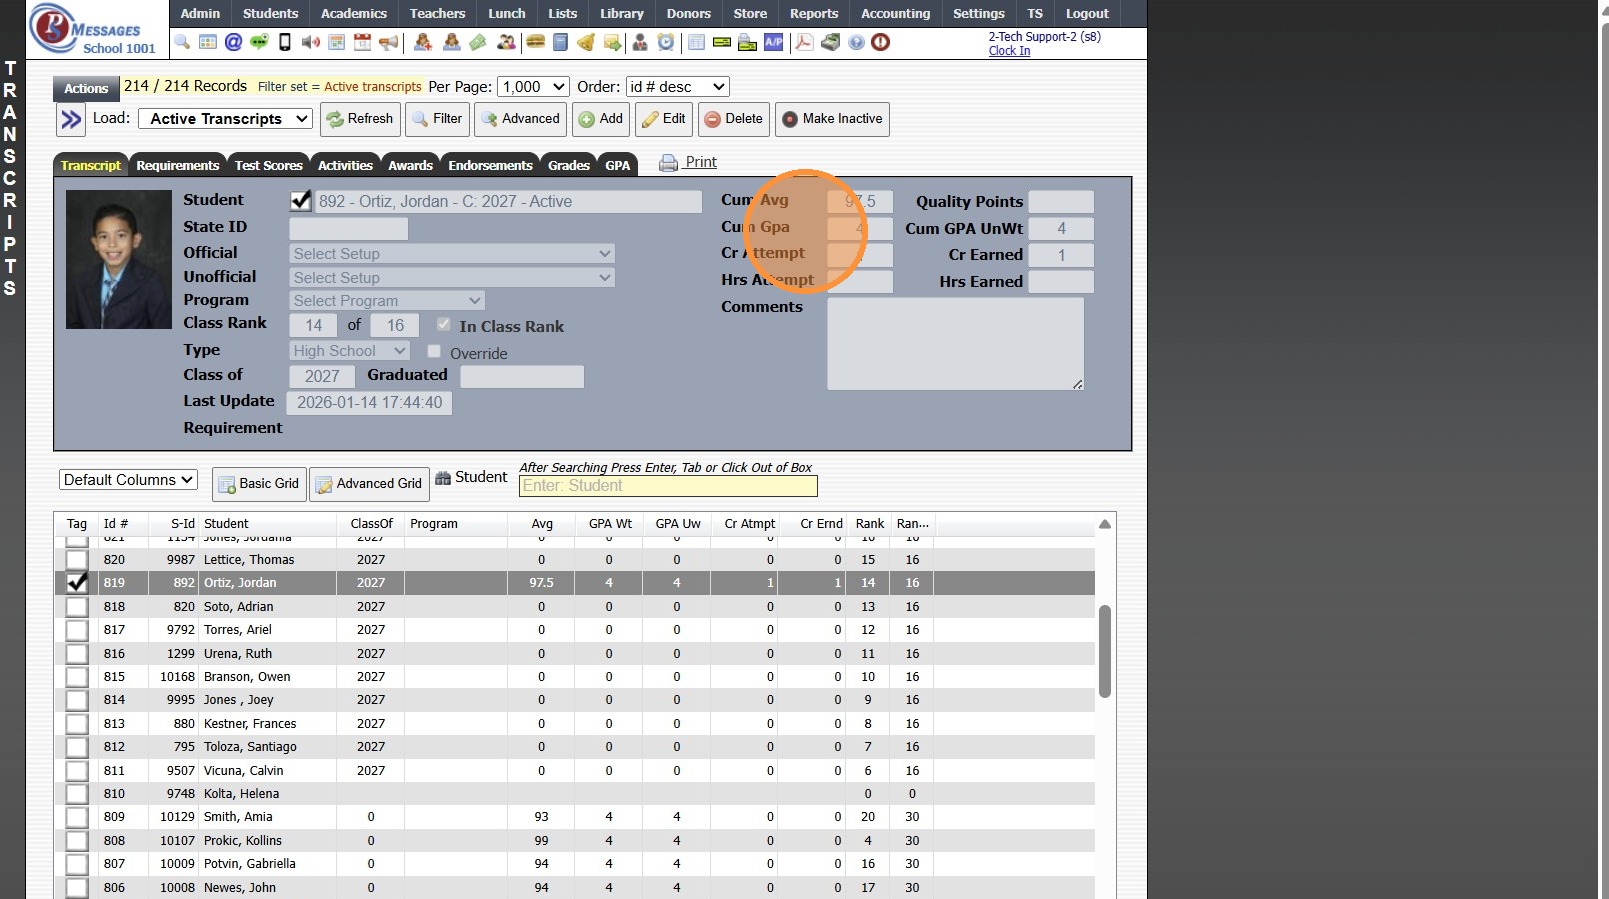
Task: Open the PDF document icon
Action: pos(804,42)
